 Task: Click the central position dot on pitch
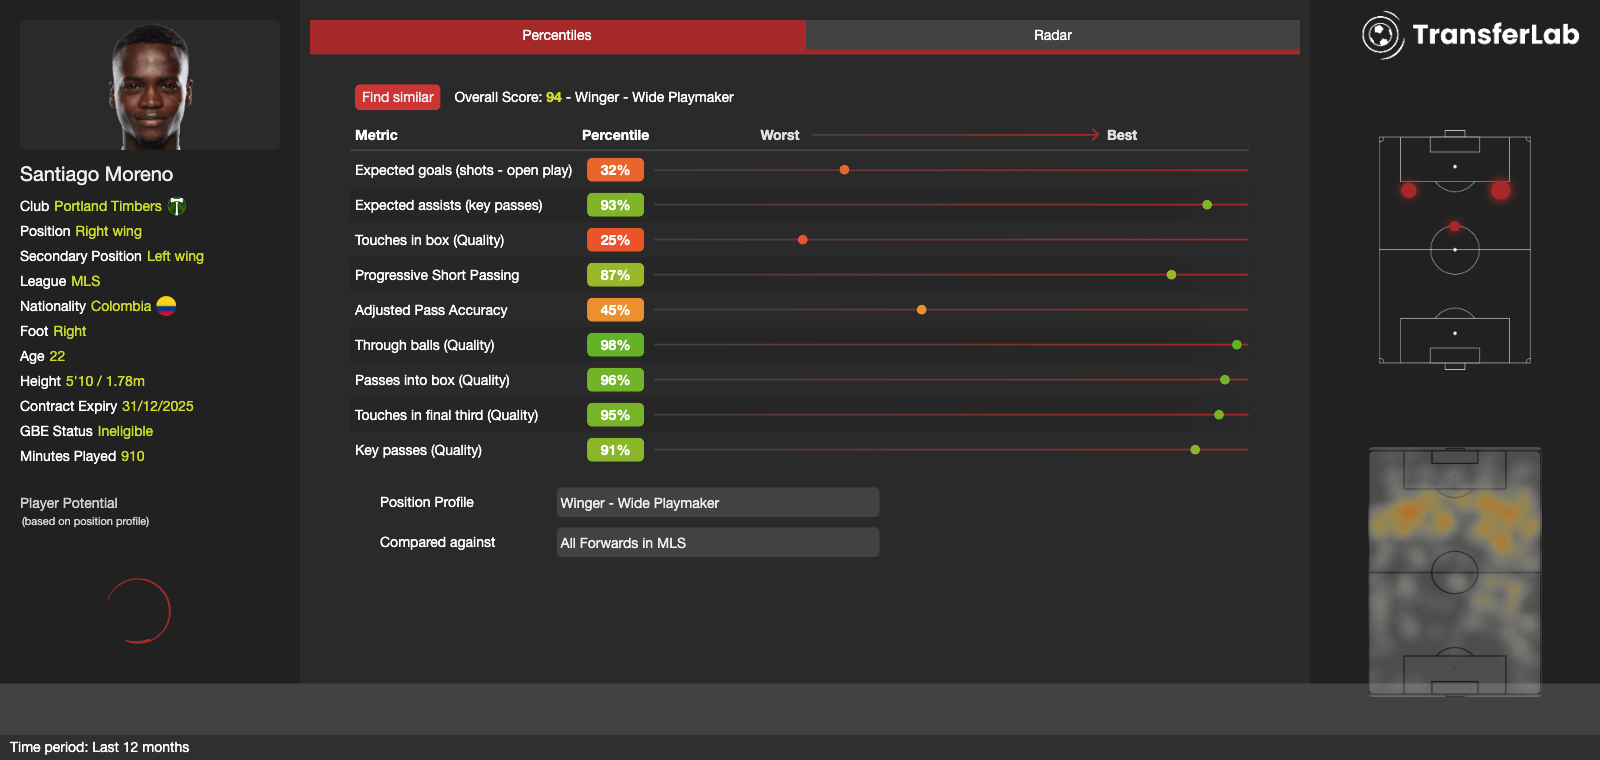[1455, 226]
